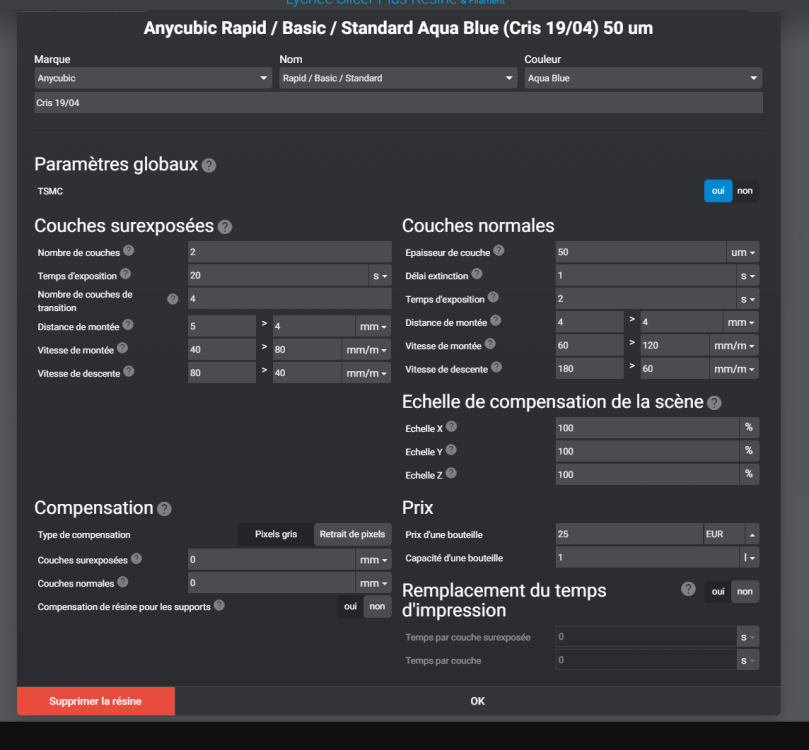
Task: Open the Marque dropdown showing Anycubic
Action: click(153, 78)
